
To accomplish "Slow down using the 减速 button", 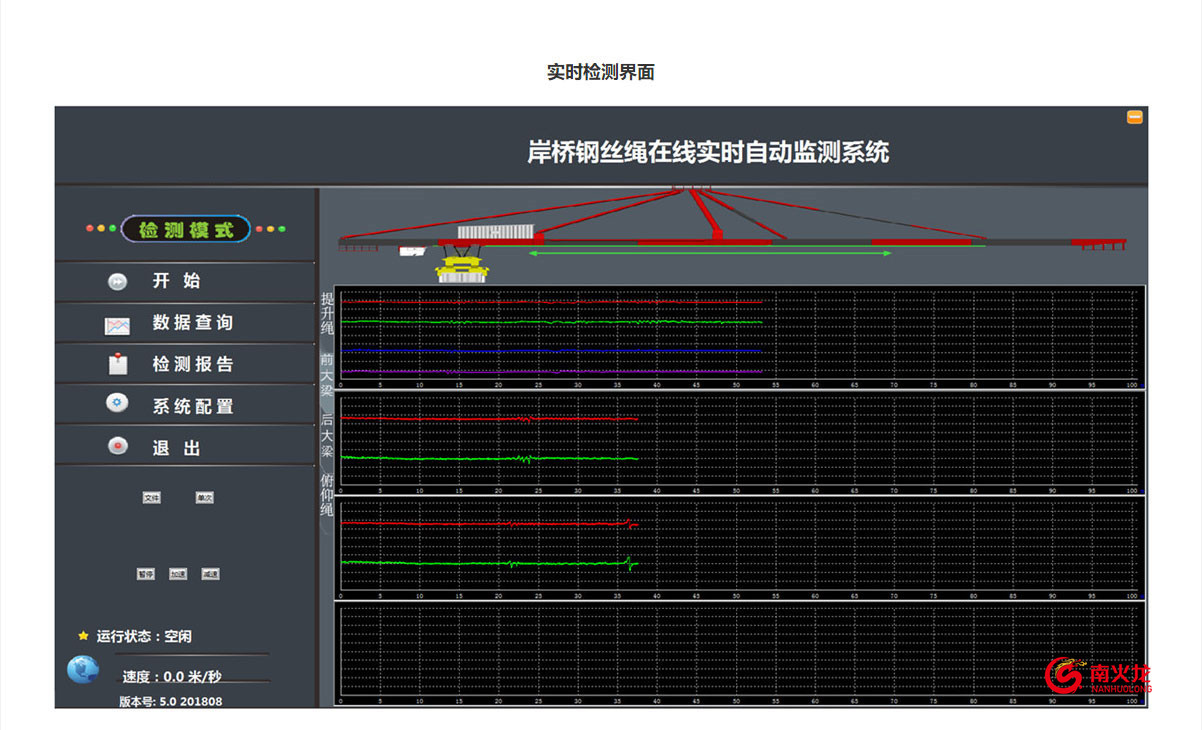I will point(209,574).
